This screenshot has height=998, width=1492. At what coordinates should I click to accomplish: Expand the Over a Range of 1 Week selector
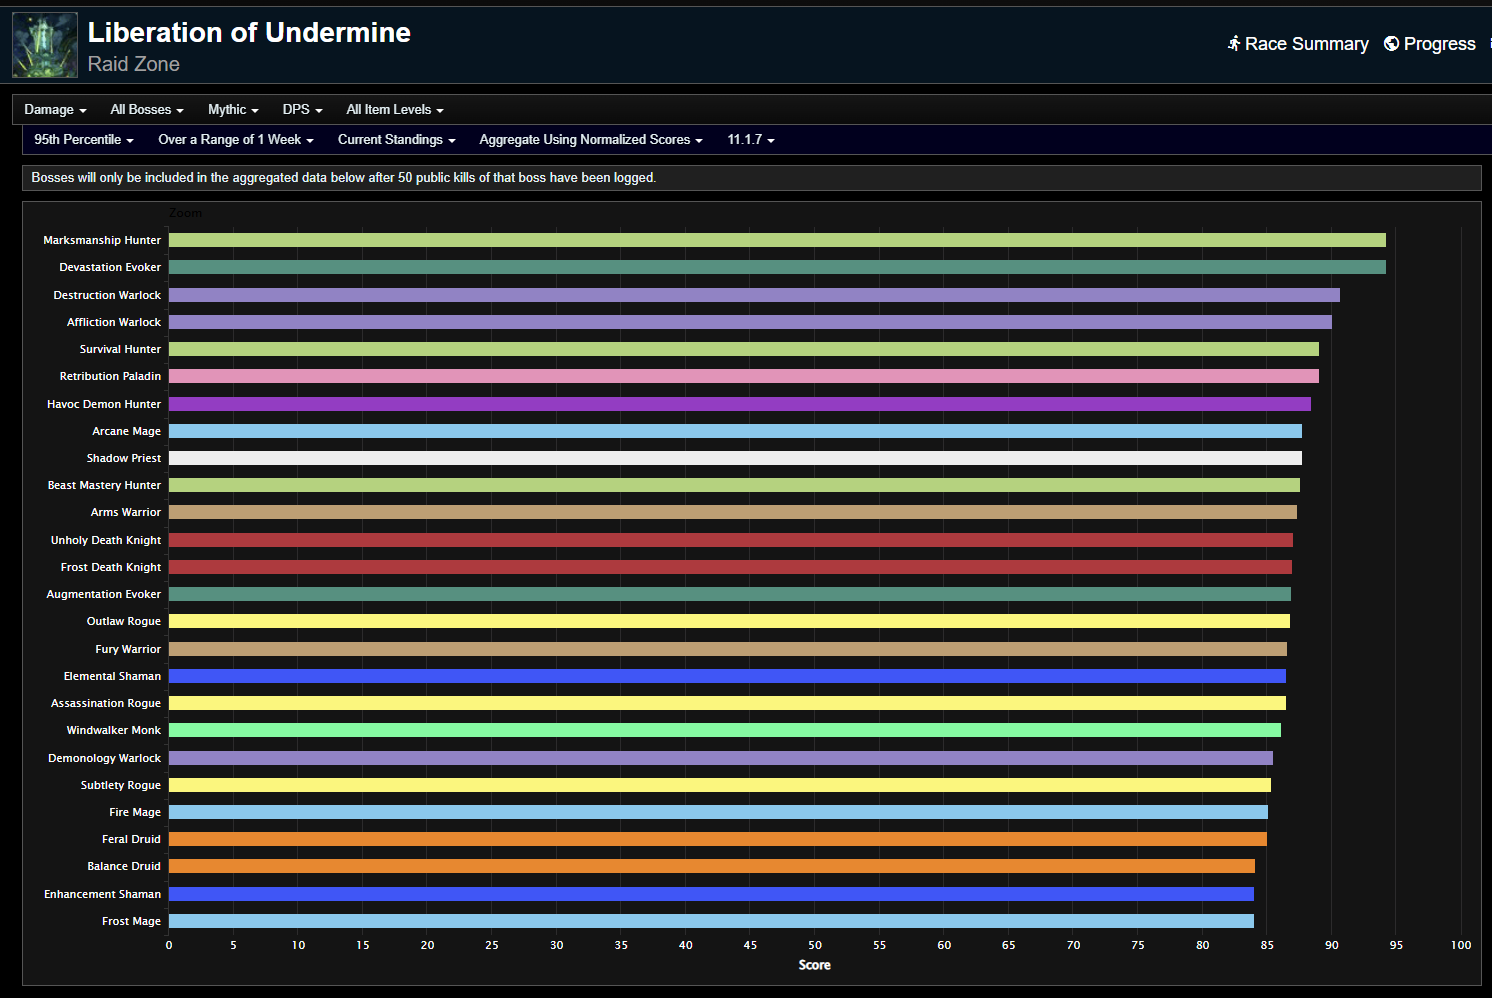point(235,140)
